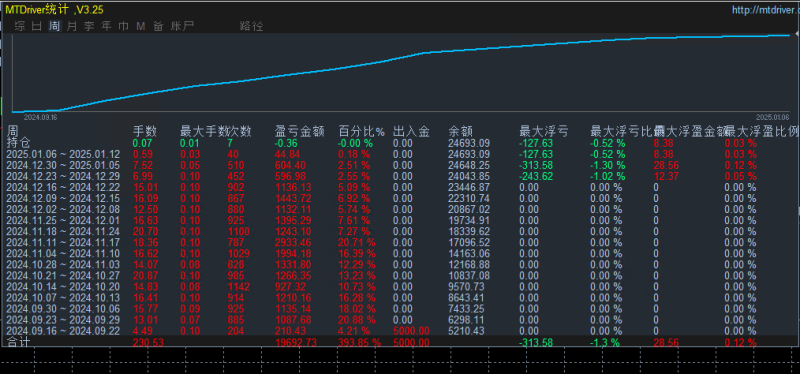Image resolution: width=800 pixels, height=374 pixels.
Task: Click the balance value 5210.43
Action: pyautogui.click(x=466, y=331)
